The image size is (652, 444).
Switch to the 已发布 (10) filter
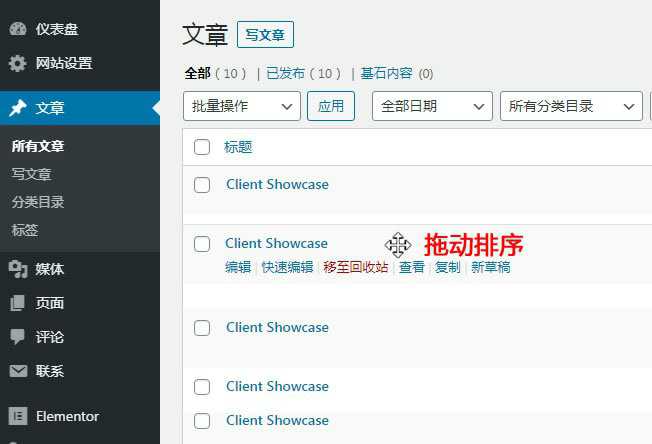click(304, 74)
